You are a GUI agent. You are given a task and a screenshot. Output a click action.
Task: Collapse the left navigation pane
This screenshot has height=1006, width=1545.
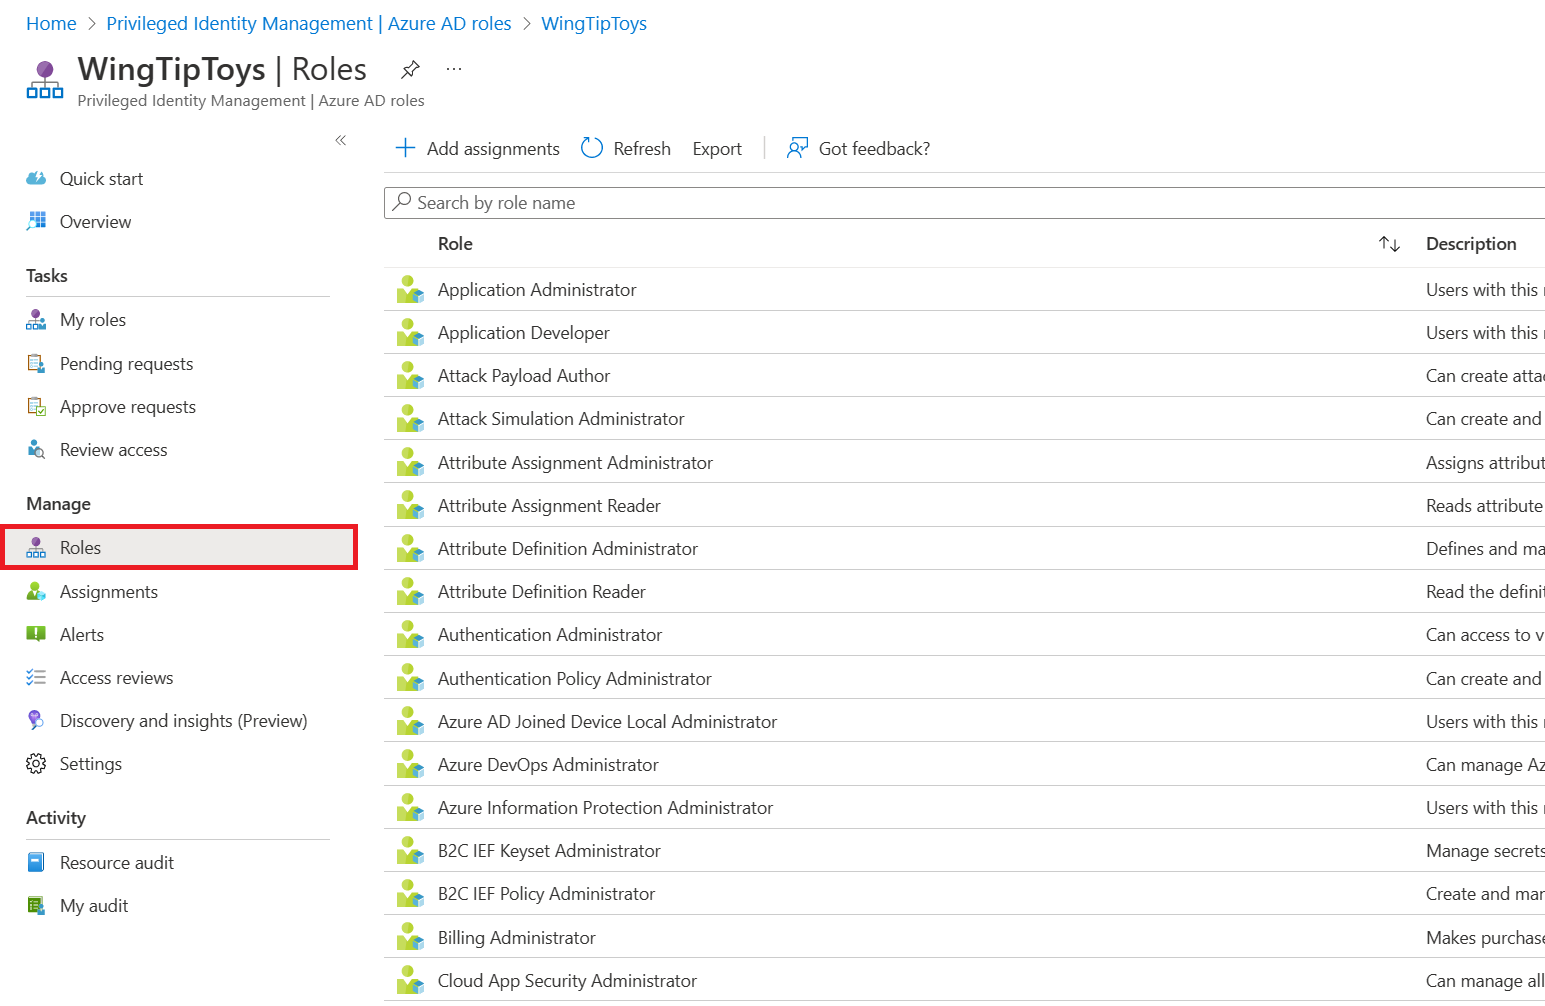341,140
